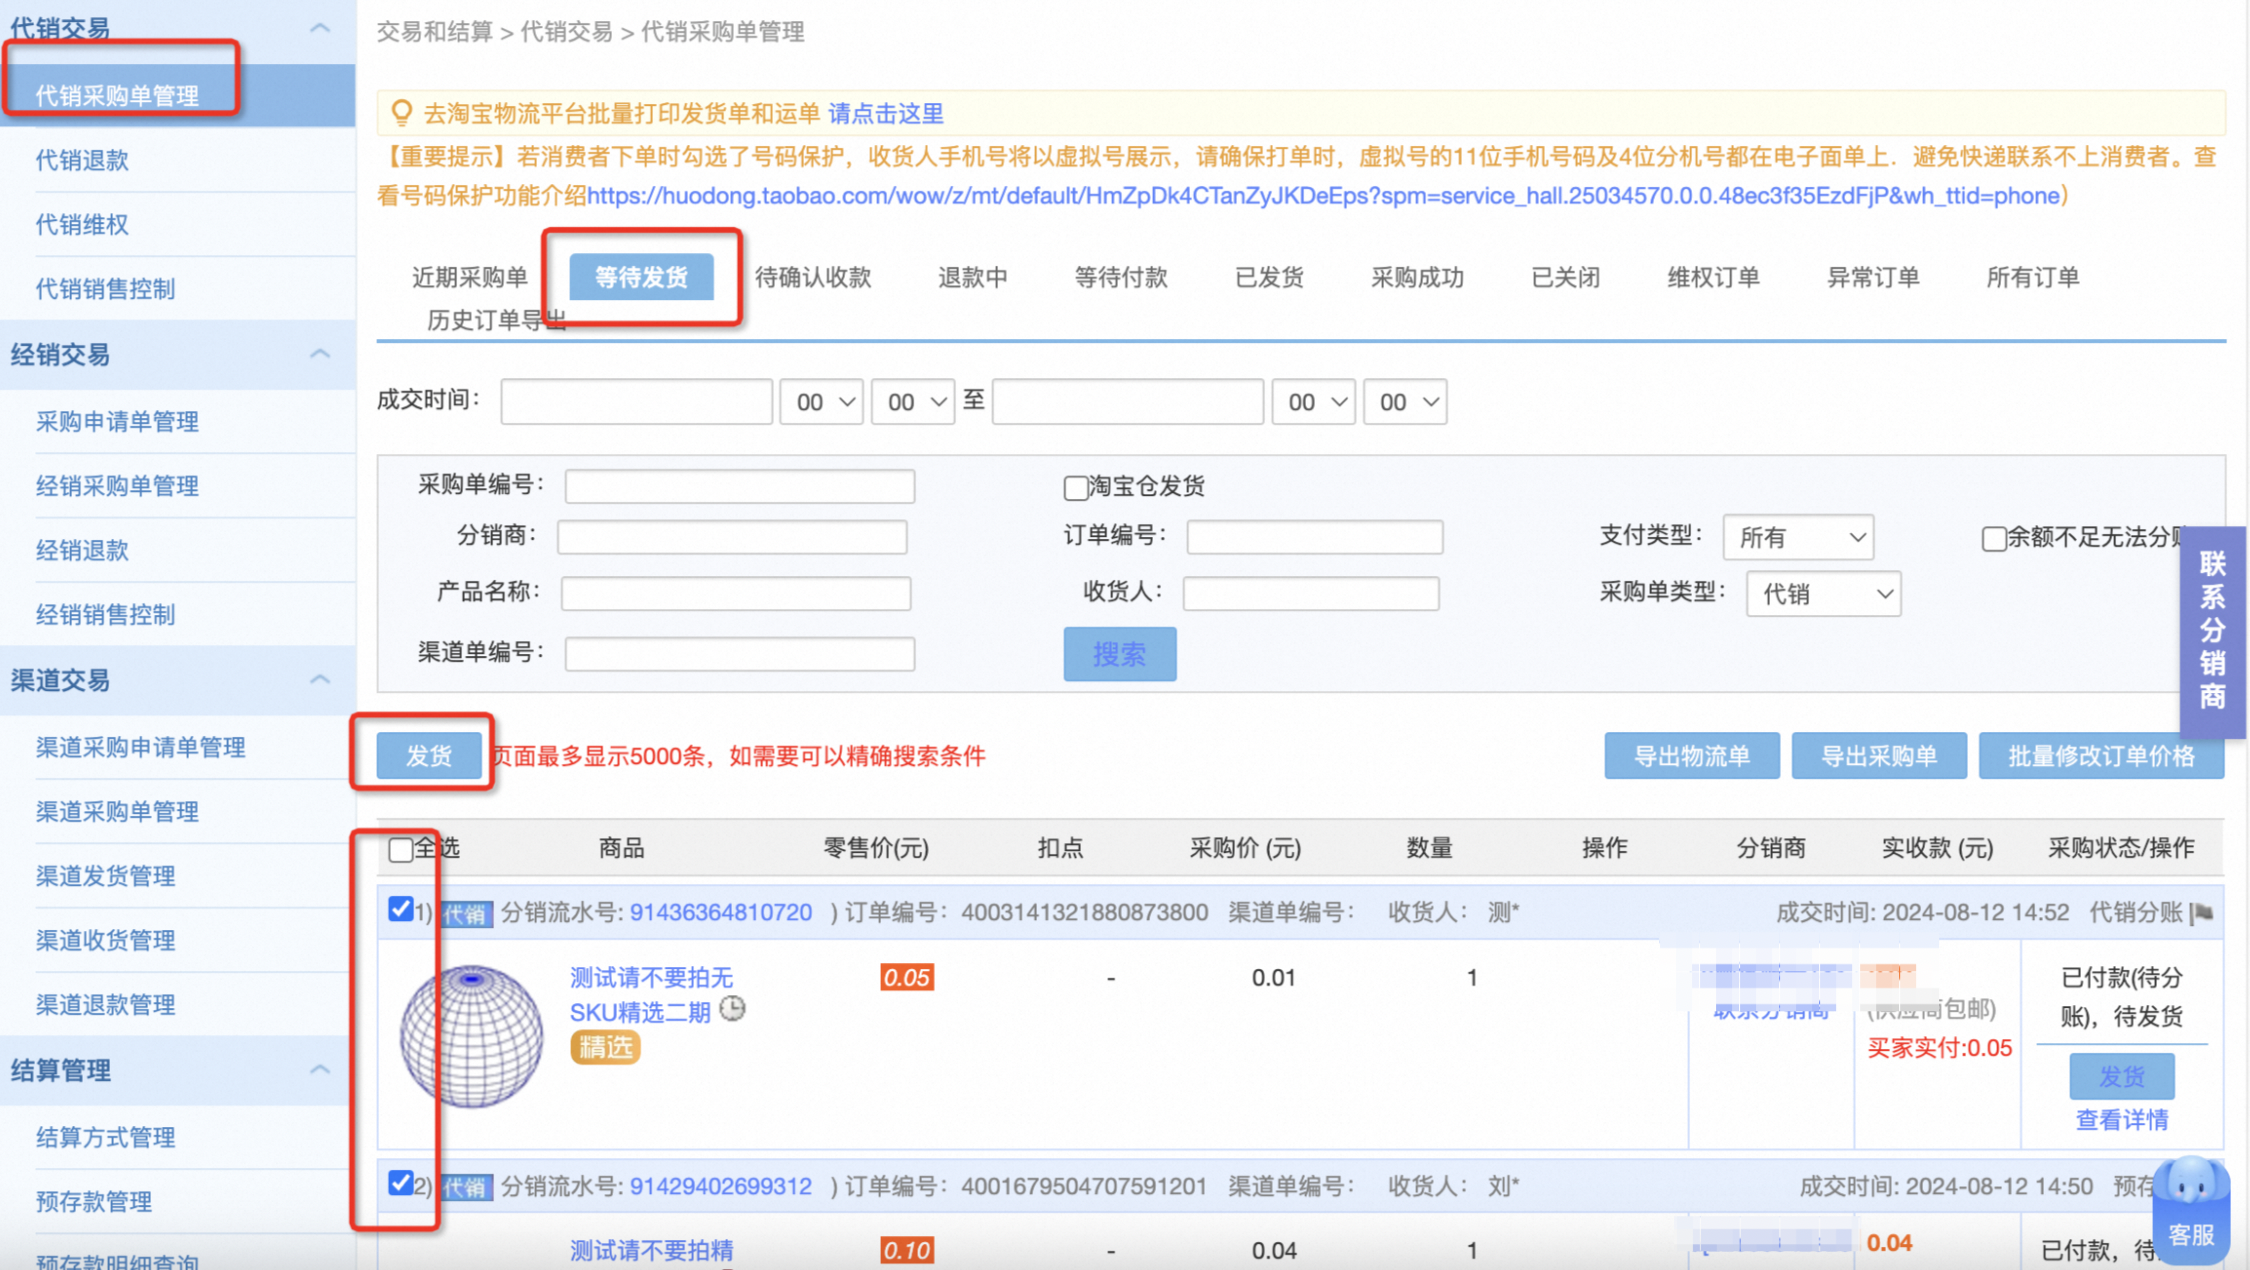Select the 等待发货 tab

pyautogui.click(x=642, y=277)
